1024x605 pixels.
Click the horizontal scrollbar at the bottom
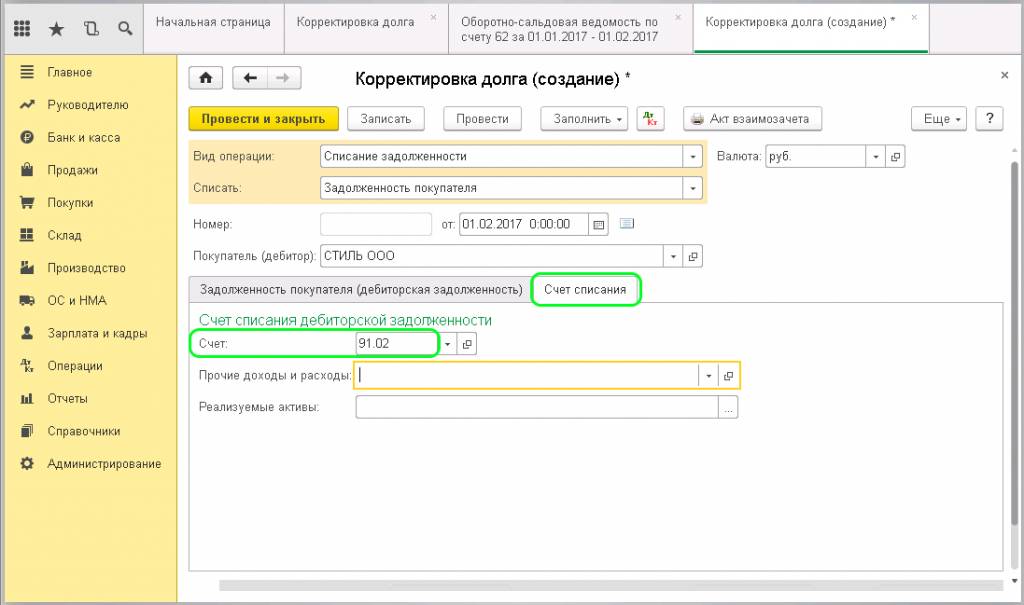(611, 585)
